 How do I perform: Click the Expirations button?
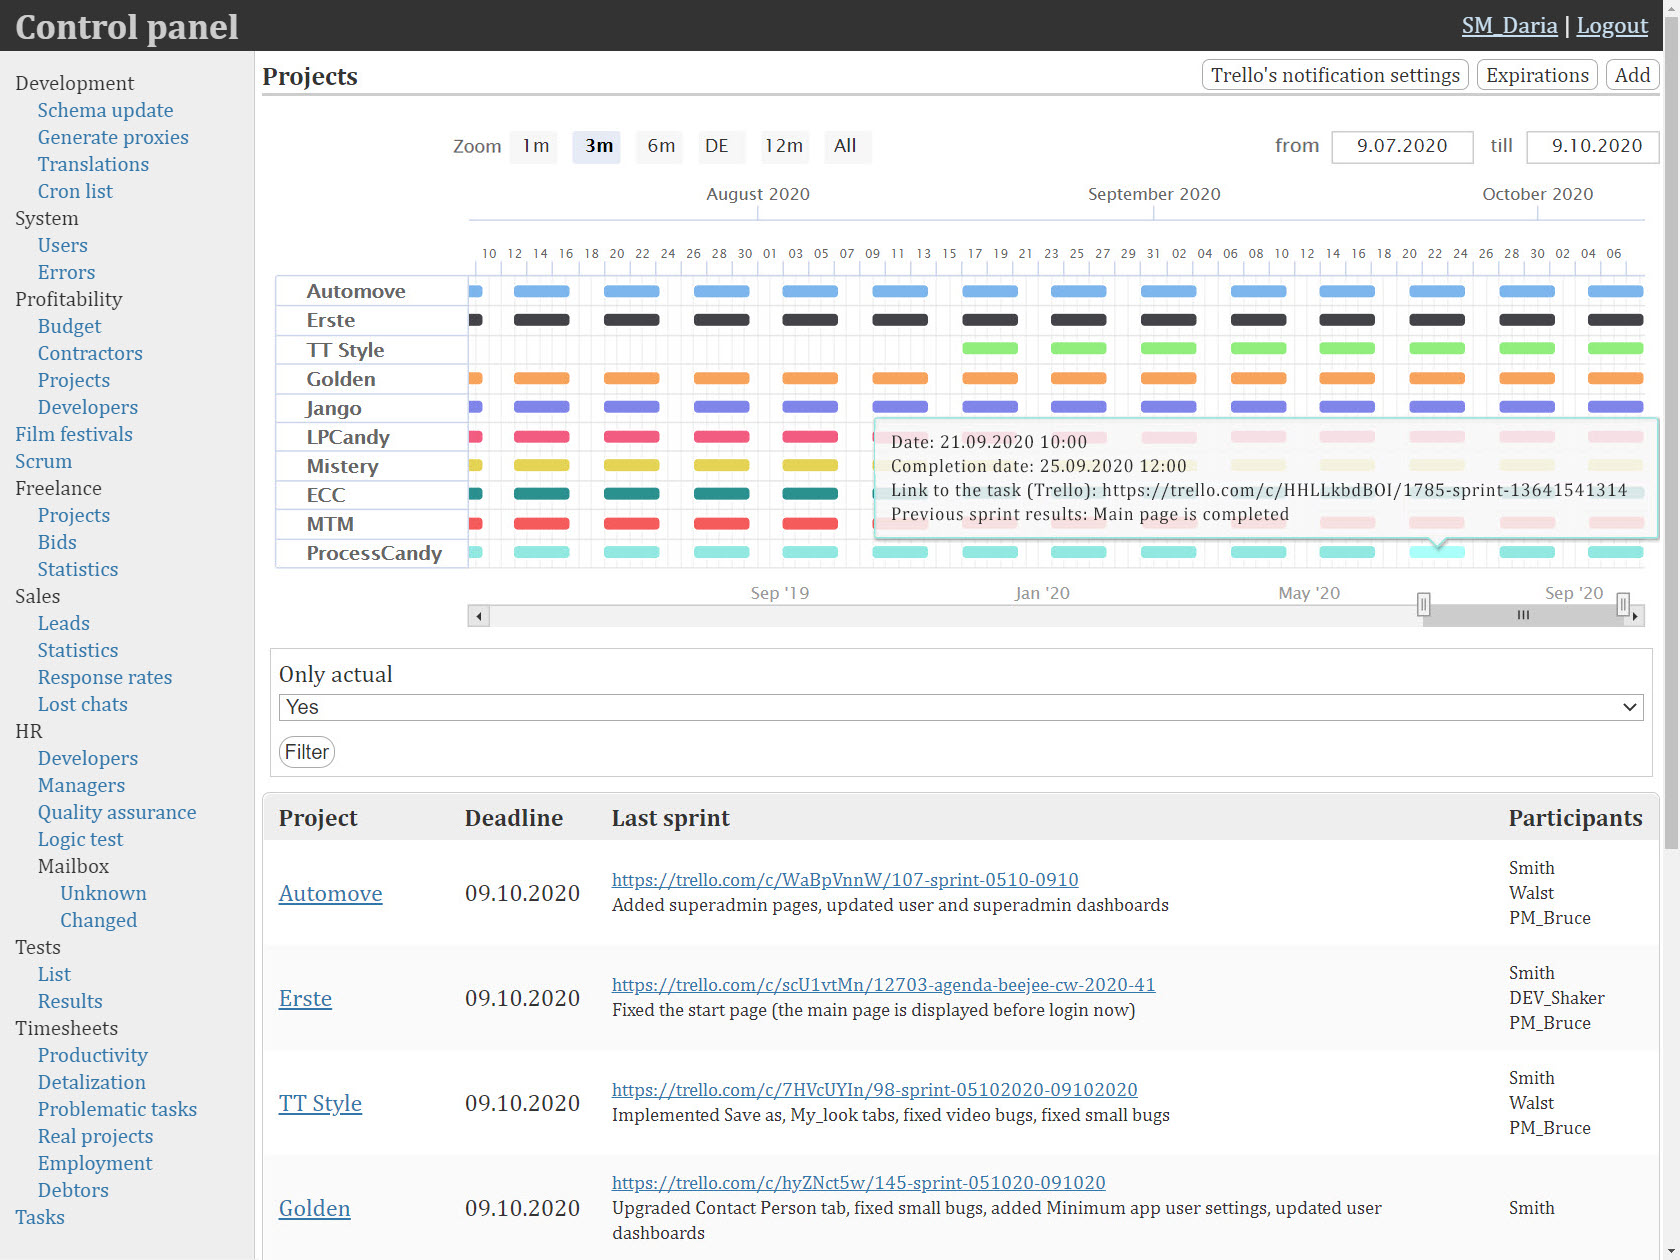coord(1536,75)
